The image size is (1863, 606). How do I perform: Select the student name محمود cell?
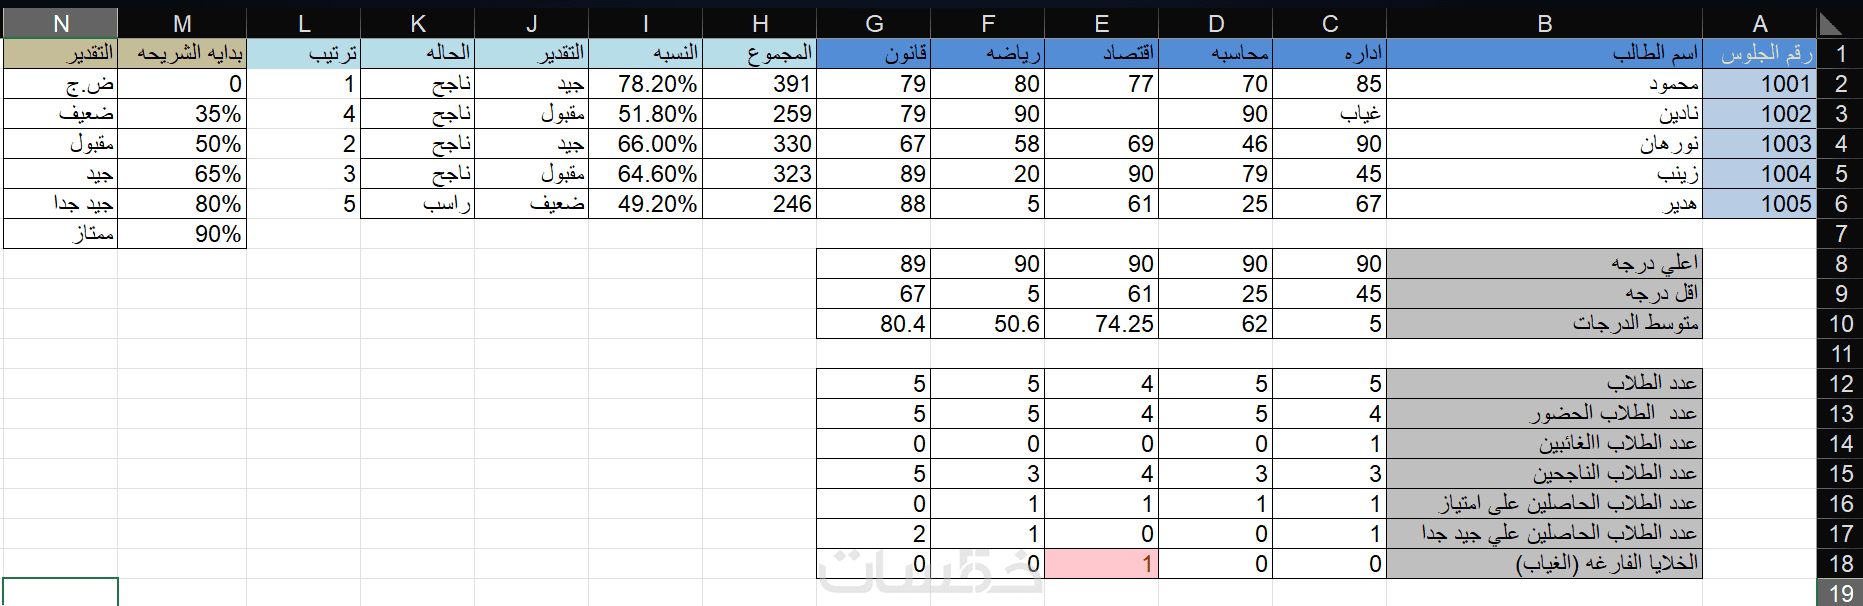(x=1544, y=84)
